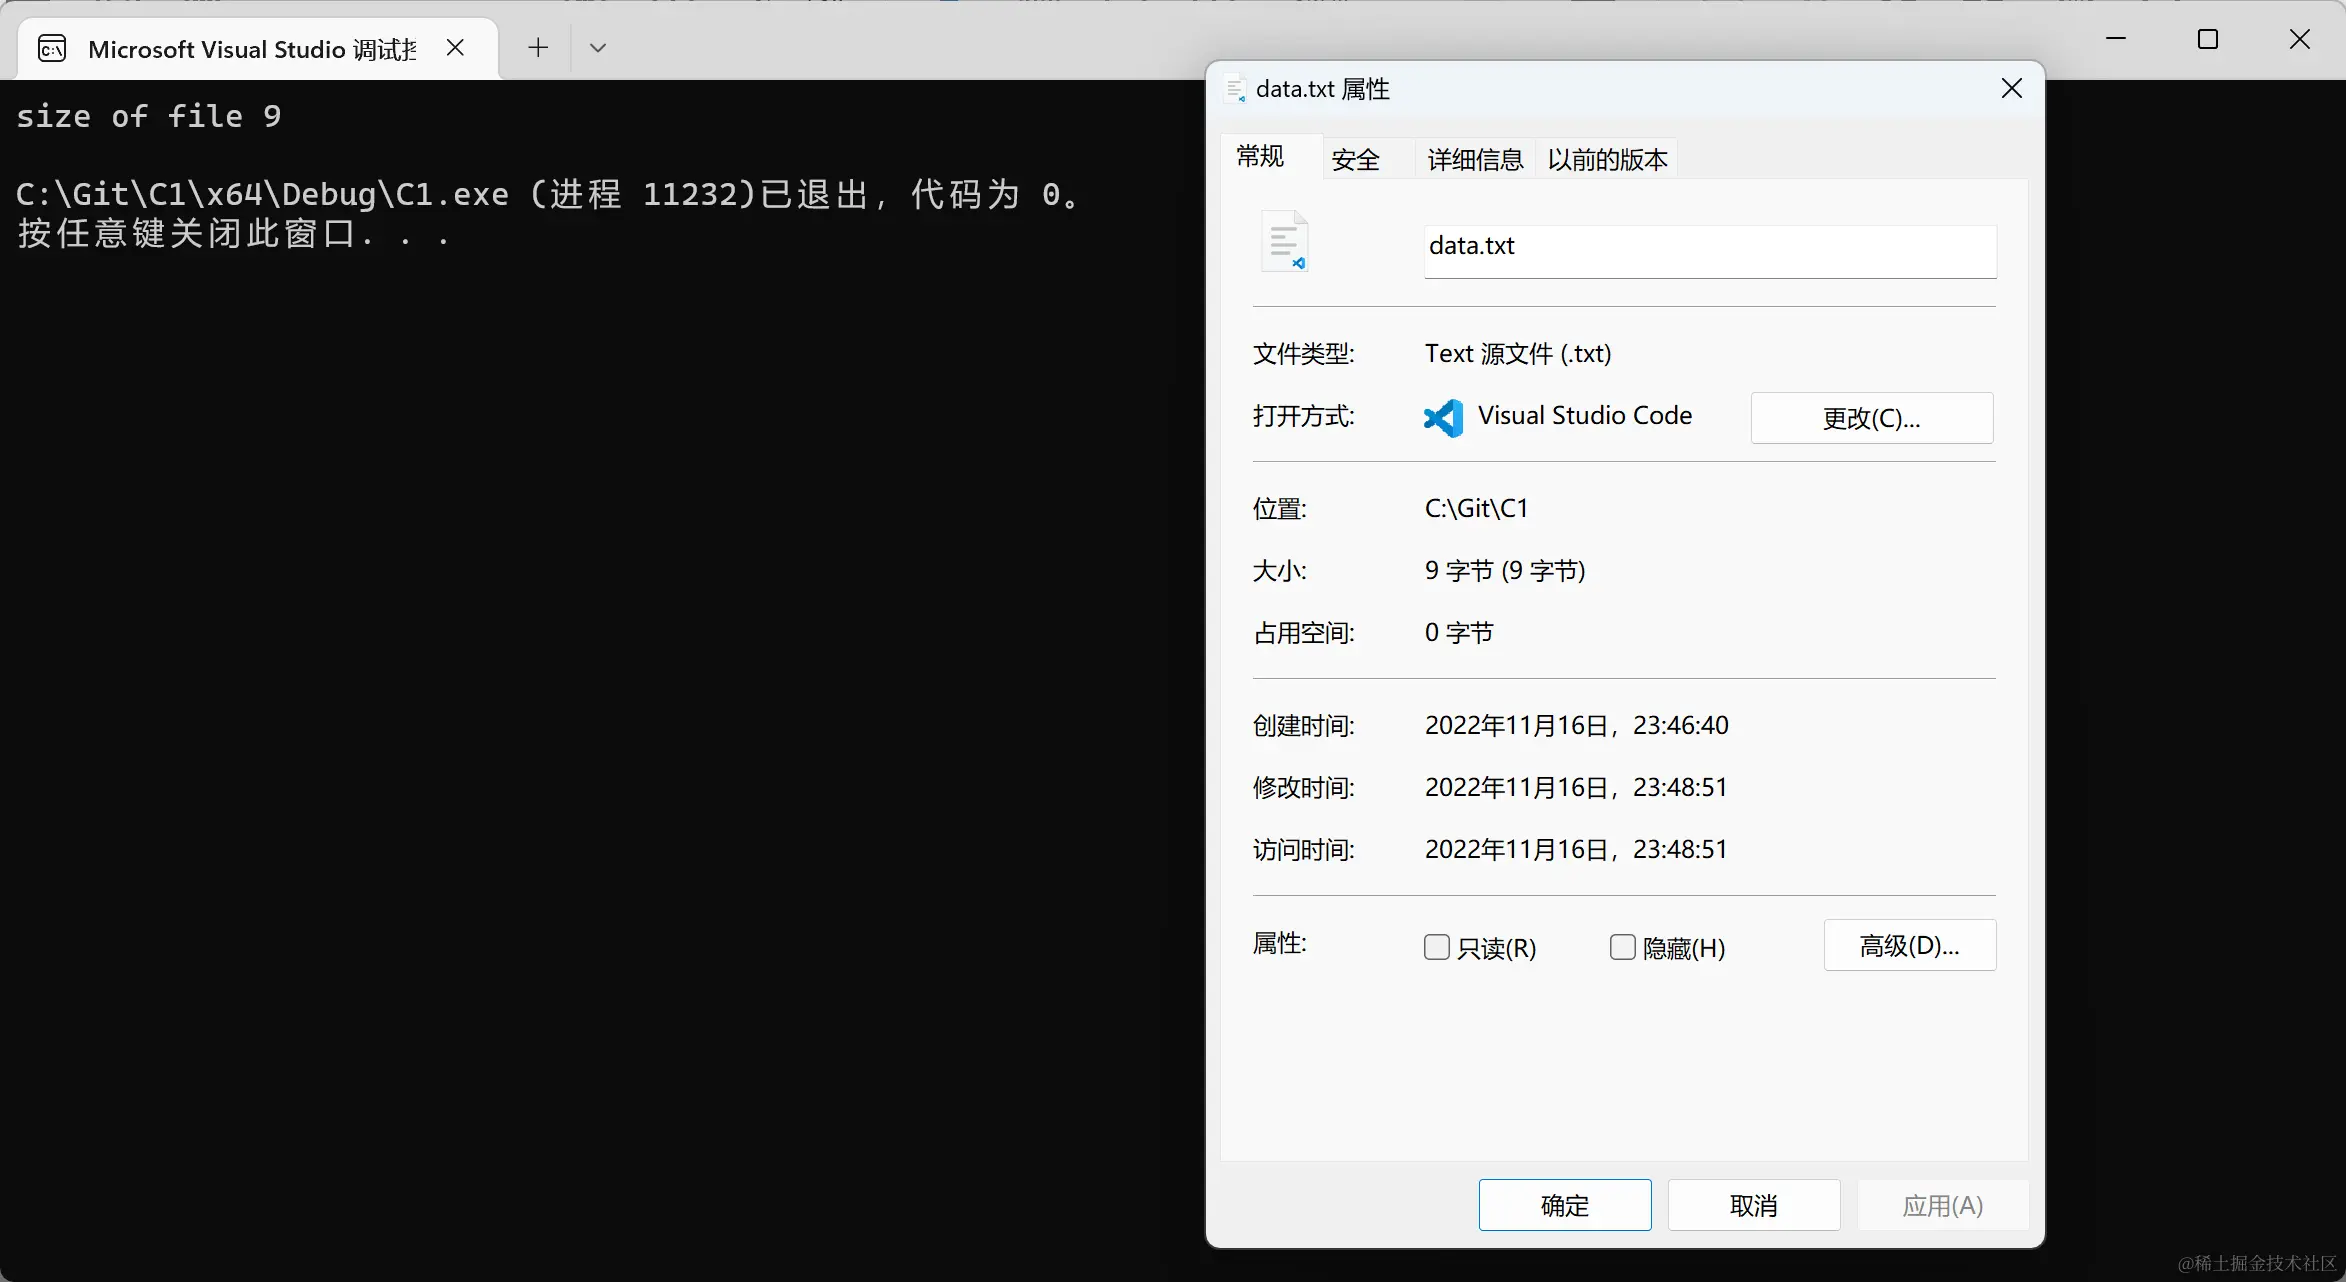The height and width of the screenshot is (1282, 2346).
Task: Open the 高级(D)... attributes dialog
Action: point(1909,945)
